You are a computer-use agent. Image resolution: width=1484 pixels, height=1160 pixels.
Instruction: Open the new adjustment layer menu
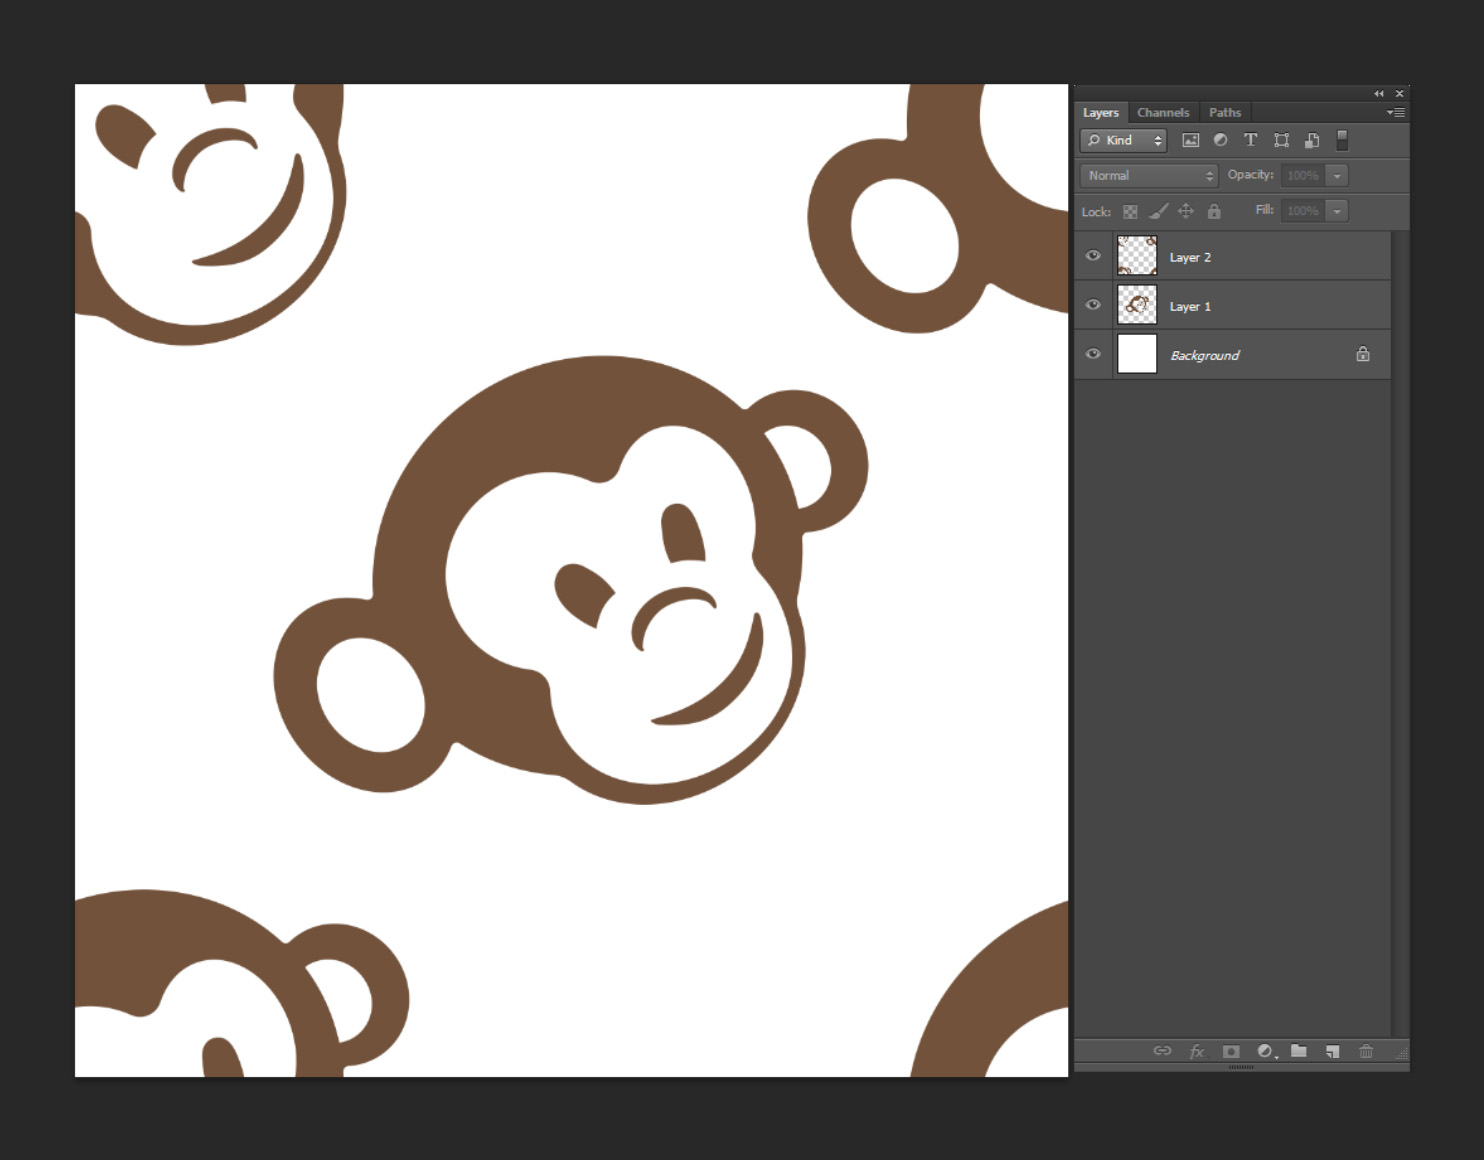[1266, 1051]
